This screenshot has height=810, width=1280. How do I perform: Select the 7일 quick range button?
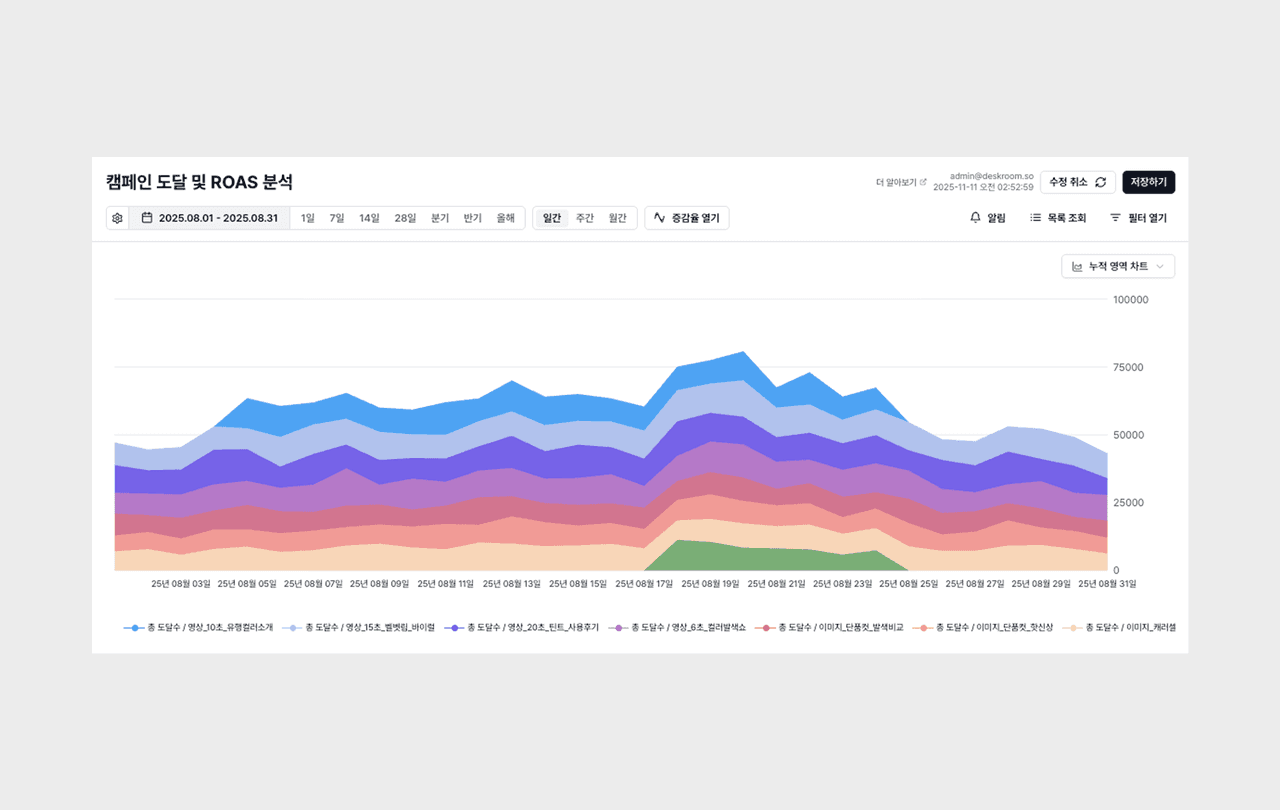click(337, 218)
